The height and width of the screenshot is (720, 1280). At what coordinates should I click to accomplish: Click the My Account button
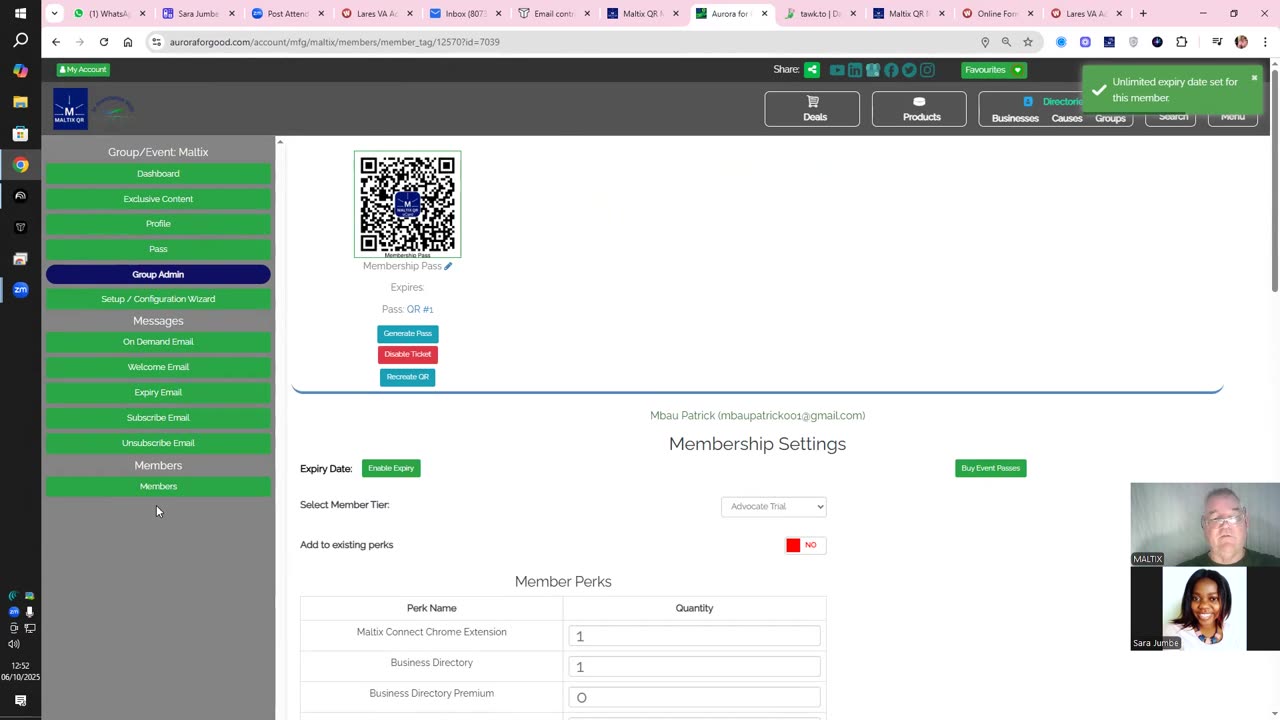click(83, 70)
